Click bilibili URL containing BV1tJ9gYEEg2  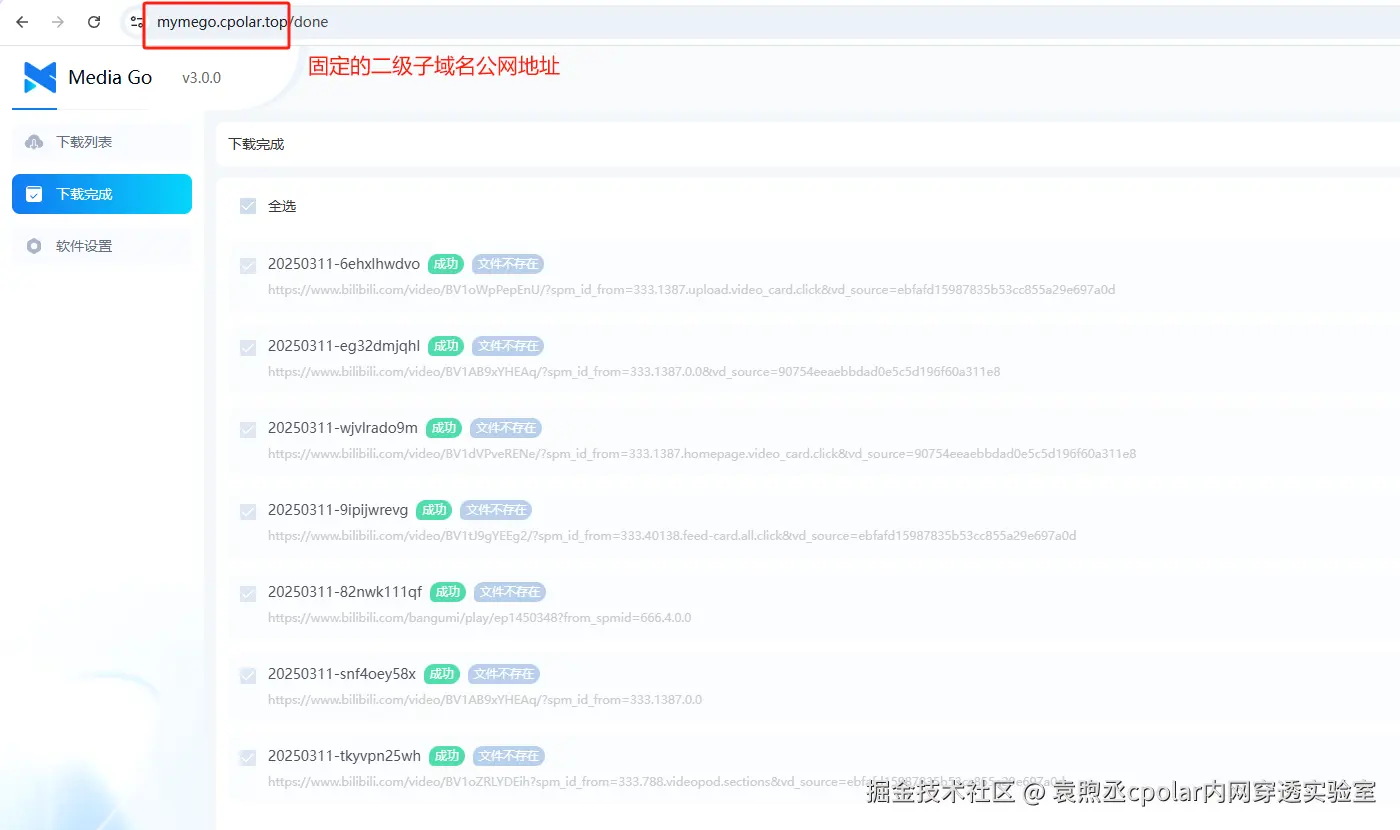click(672, 536)
